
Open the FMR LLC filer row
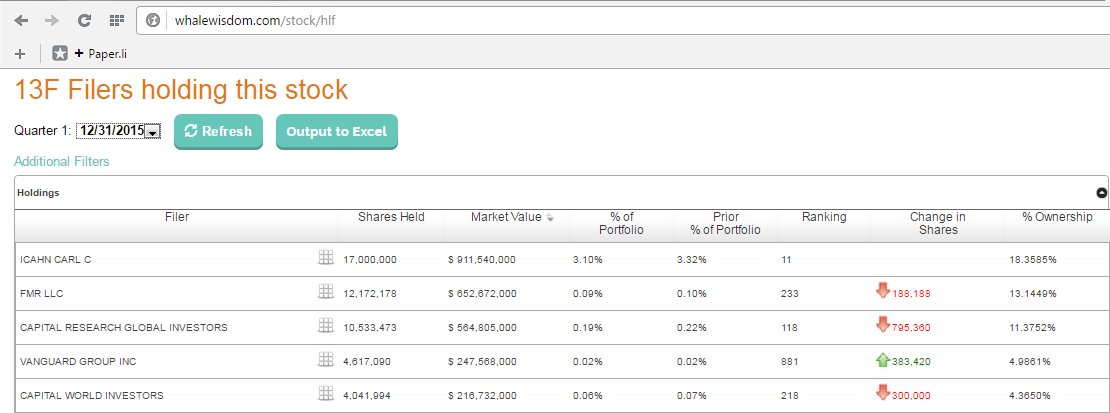(42, 293)
